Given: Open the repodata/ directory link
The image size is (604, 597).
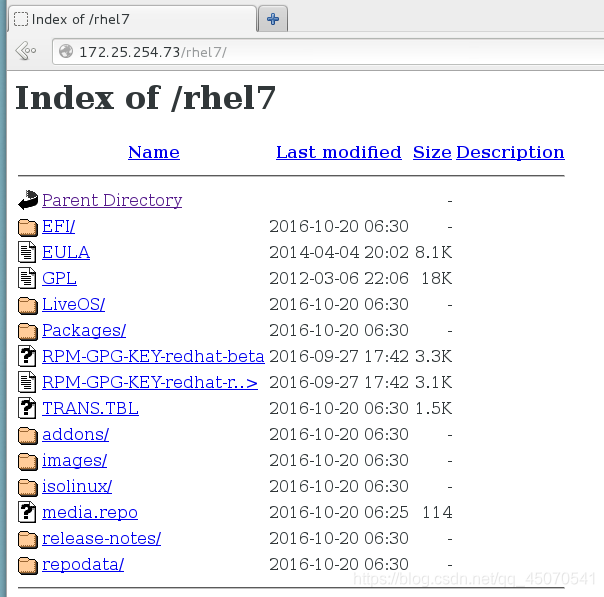Looking at the screenshot, I should click(83, 565).
